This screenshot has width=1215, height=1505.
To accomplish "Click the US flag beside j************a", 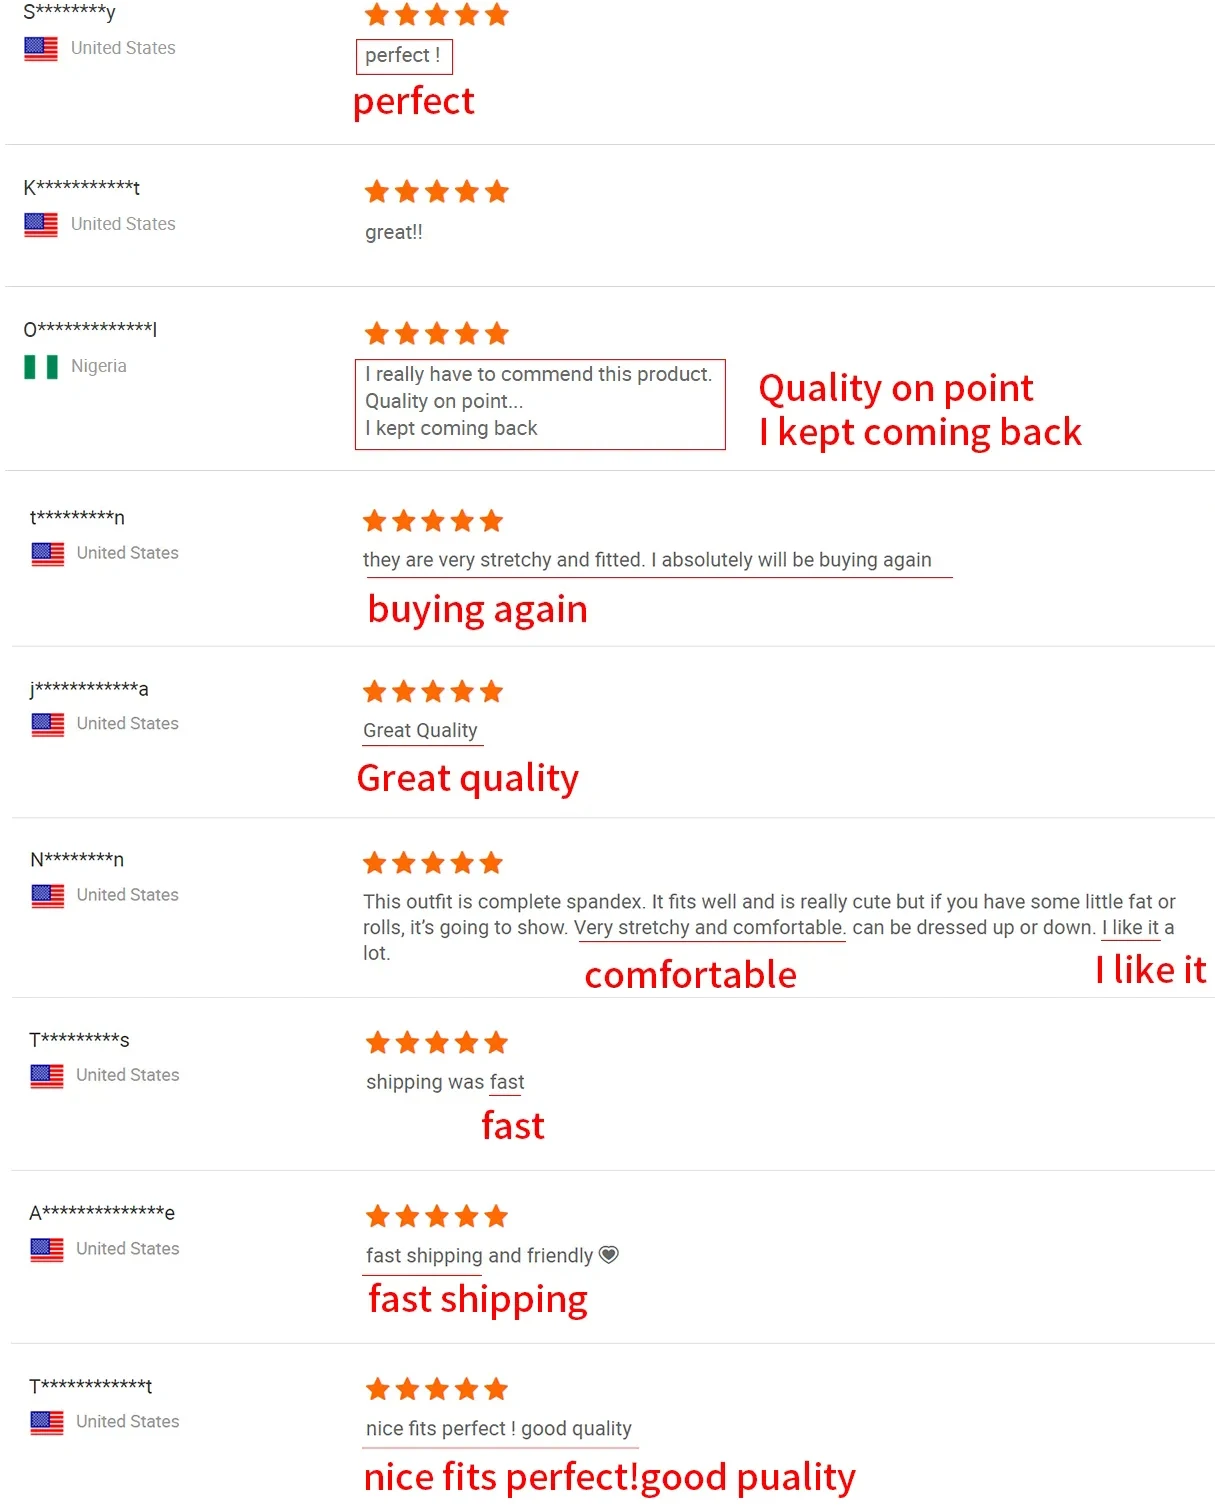I will 47,724.
